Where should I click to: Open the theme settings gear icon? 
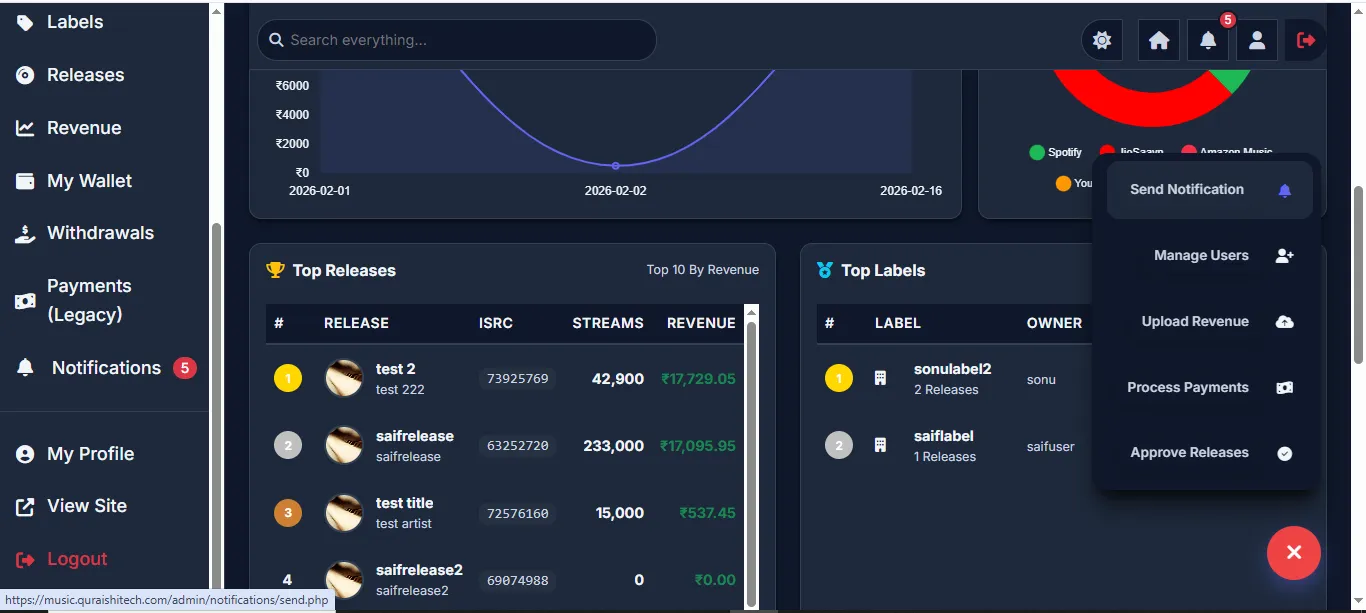click(1102, 40)
